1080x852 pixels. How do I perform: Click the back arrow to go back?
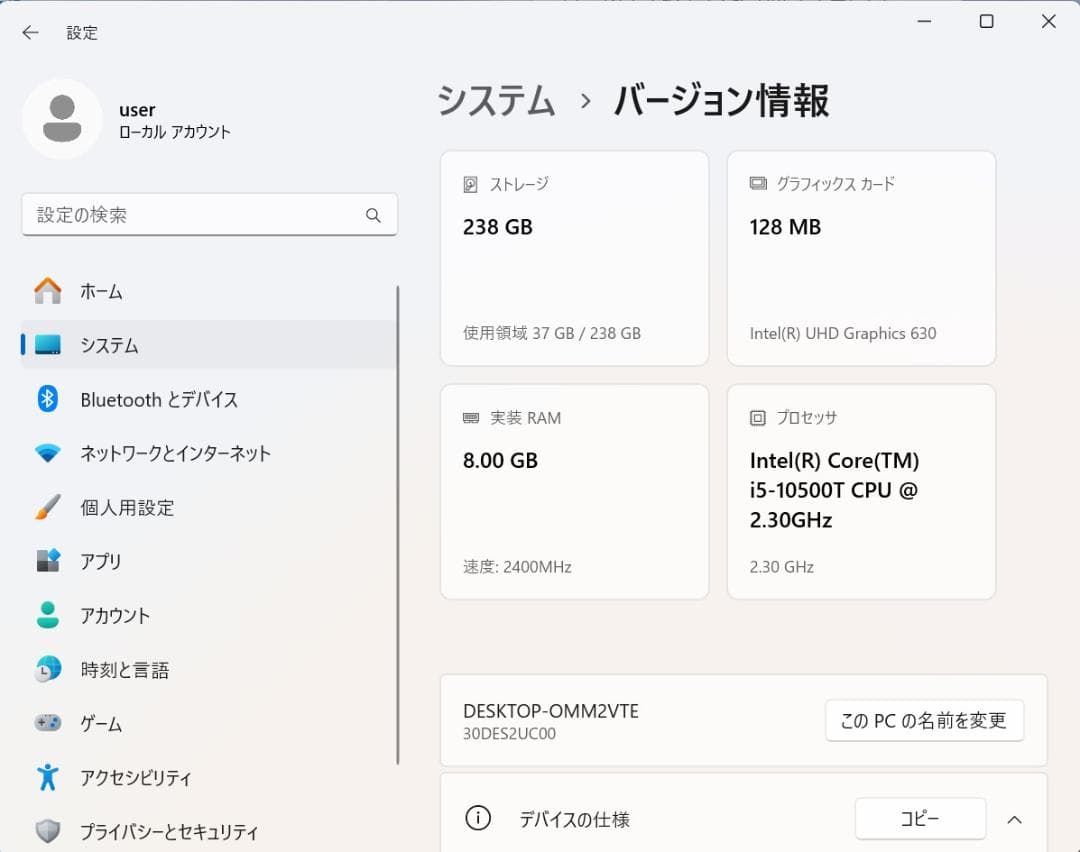(30, 32)
